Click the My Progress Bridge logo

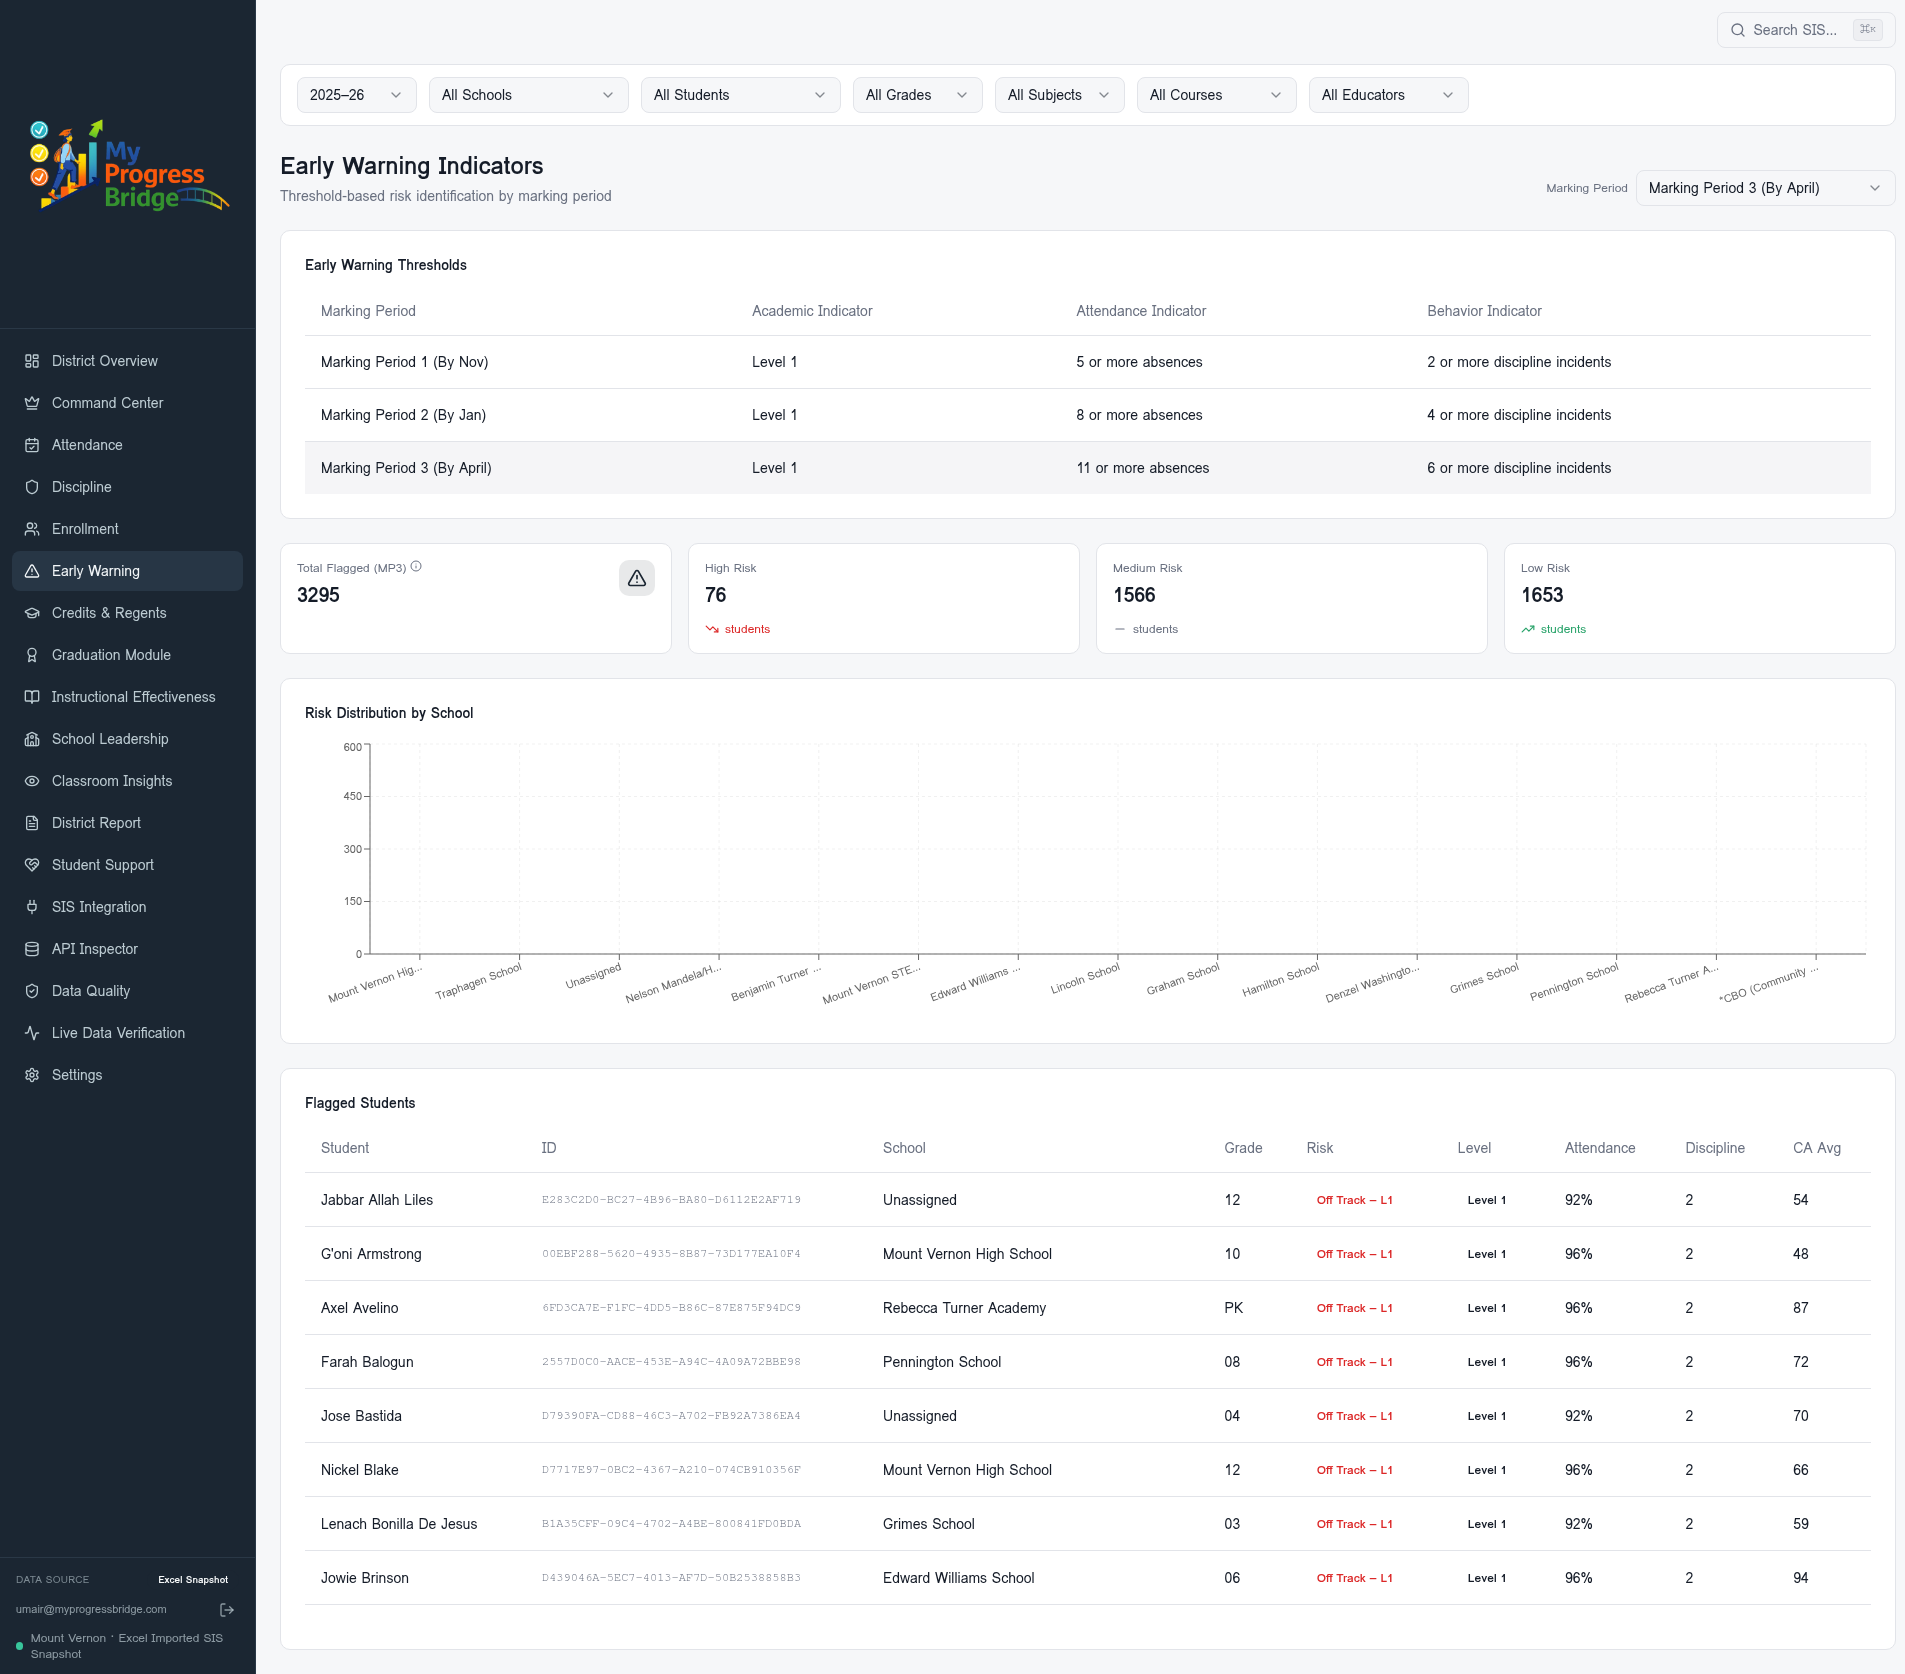(130, 165)
